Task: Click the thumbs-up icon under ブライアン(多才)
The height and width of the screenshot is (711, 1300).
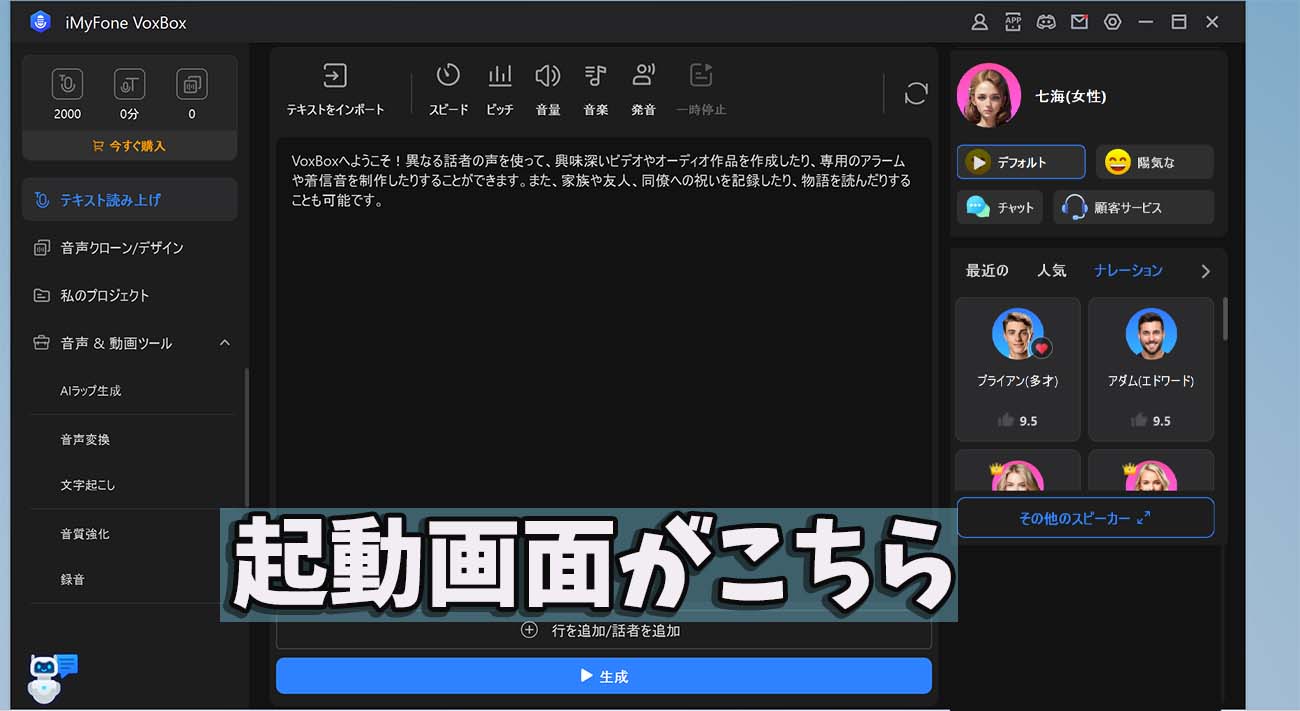Action: coord(1006,420)
